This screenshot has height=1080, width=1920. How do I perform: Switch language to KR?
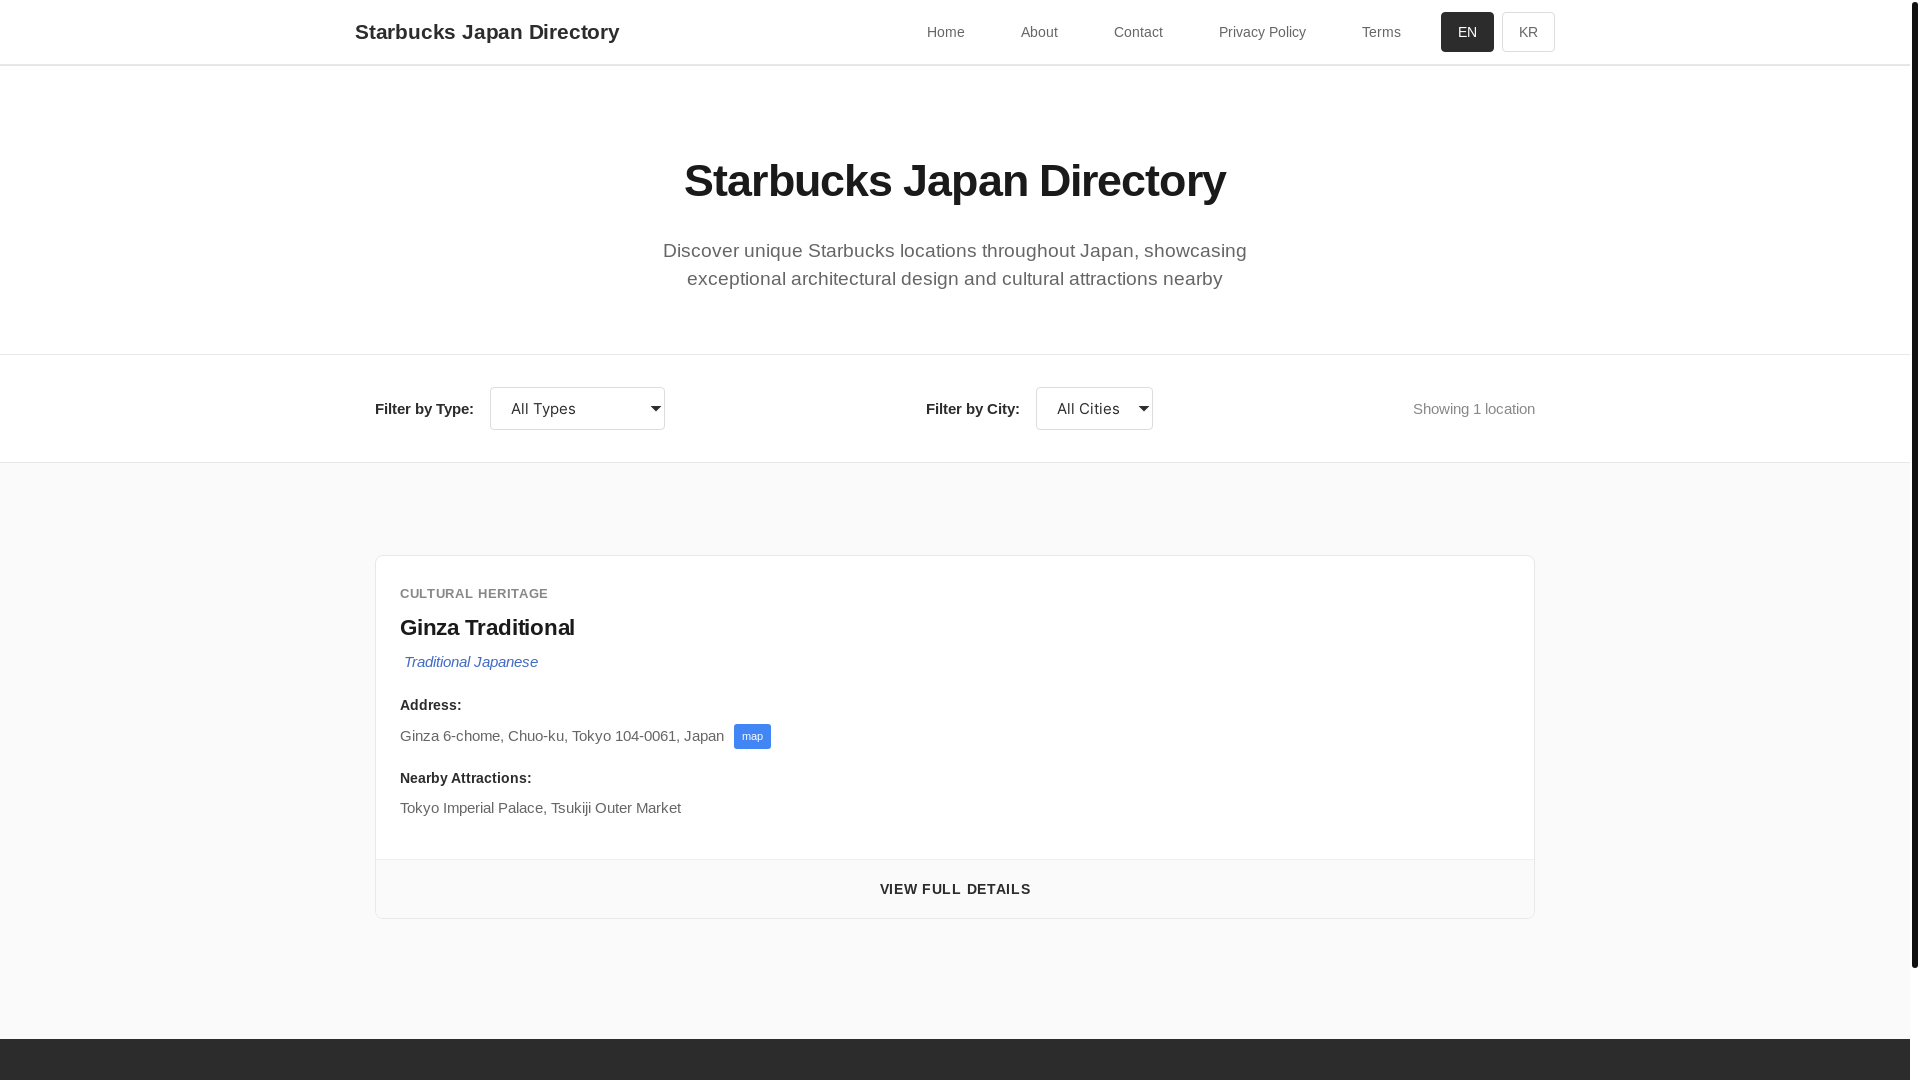[x=1528, y=32]
